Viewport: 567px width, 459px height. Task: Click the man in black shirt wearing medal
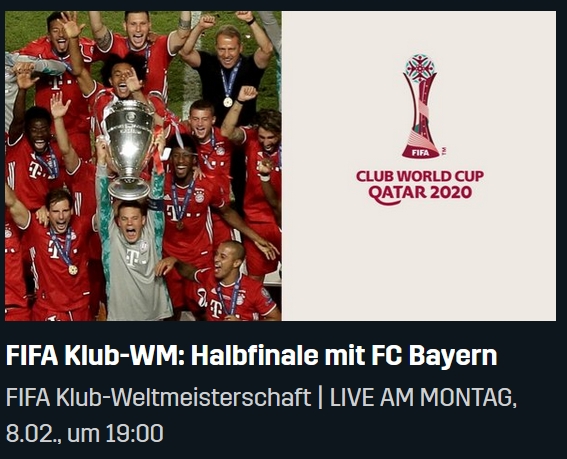(229, 72)
